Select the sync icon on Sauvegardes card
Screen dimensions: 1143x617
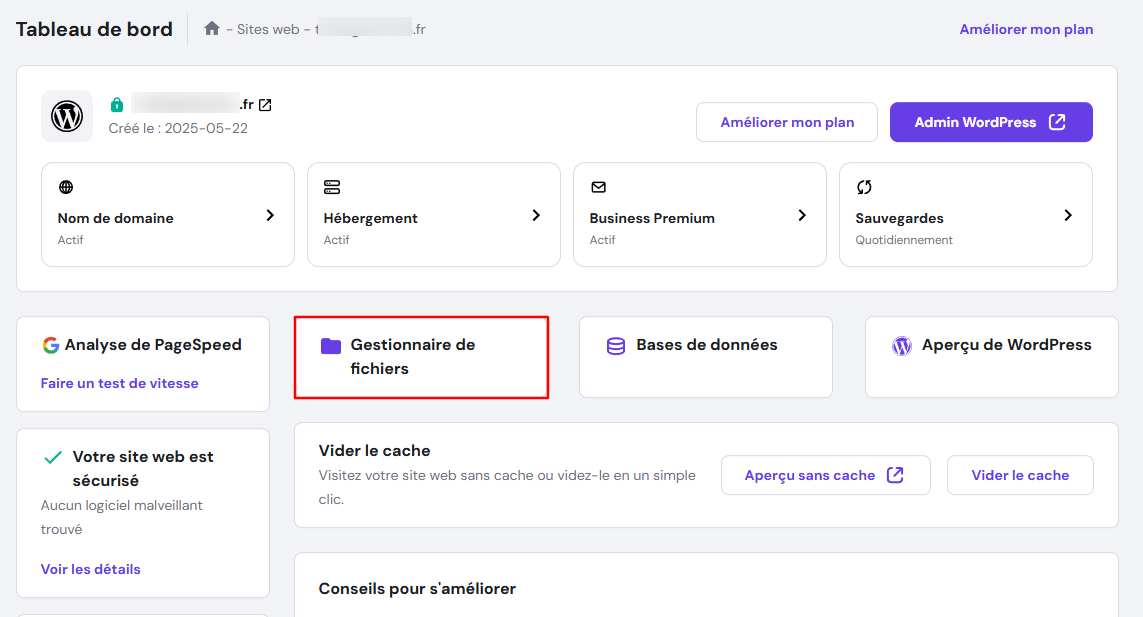tap(862, 186)
